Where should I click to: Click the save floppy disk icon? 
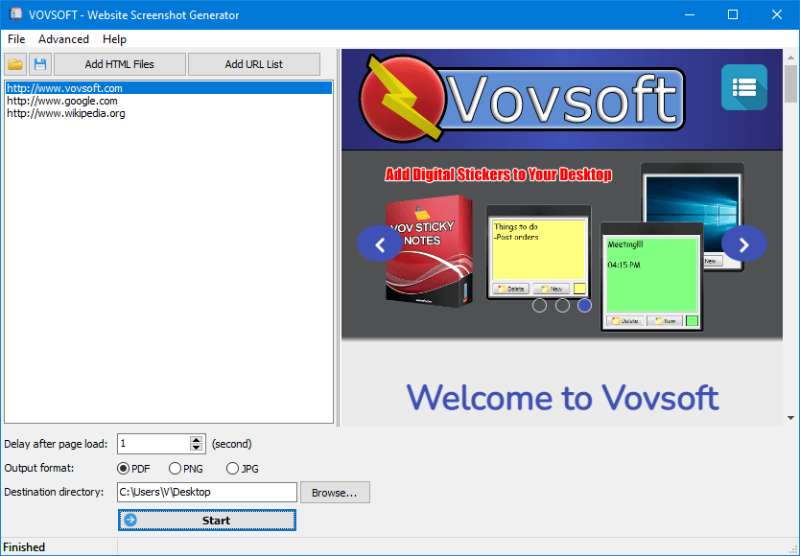point(40,64)
